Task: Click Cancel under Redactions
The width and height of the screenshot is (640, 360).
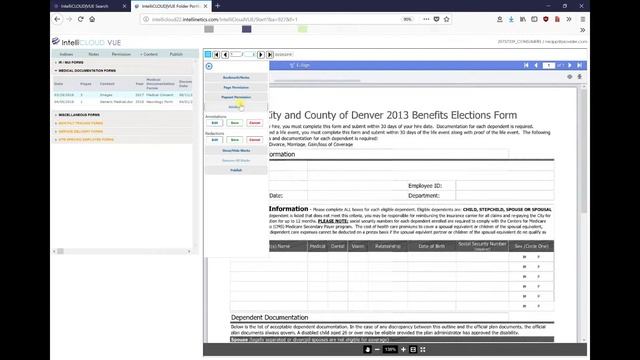Action: 255,140
